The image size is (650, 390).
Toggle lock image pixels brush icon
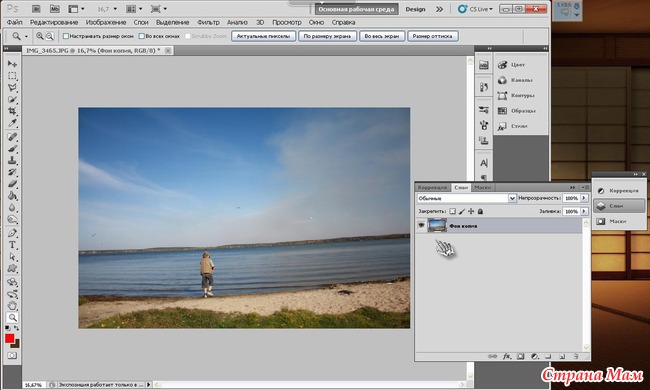[x=462, y=211]
